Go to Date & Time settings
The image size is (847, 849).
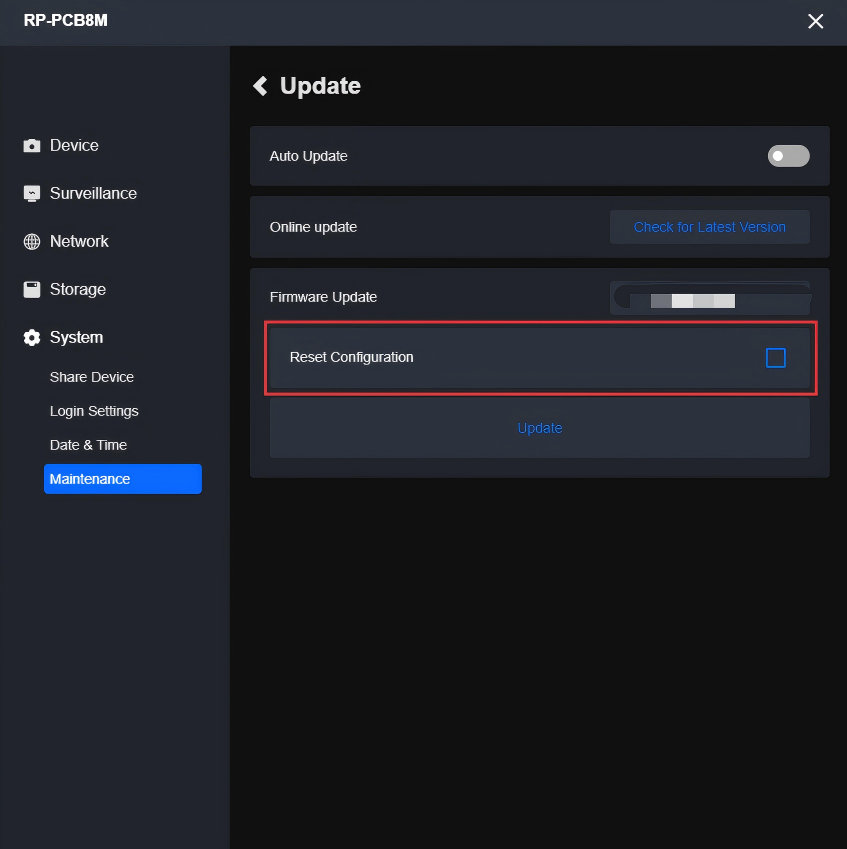tap(88, 445)
